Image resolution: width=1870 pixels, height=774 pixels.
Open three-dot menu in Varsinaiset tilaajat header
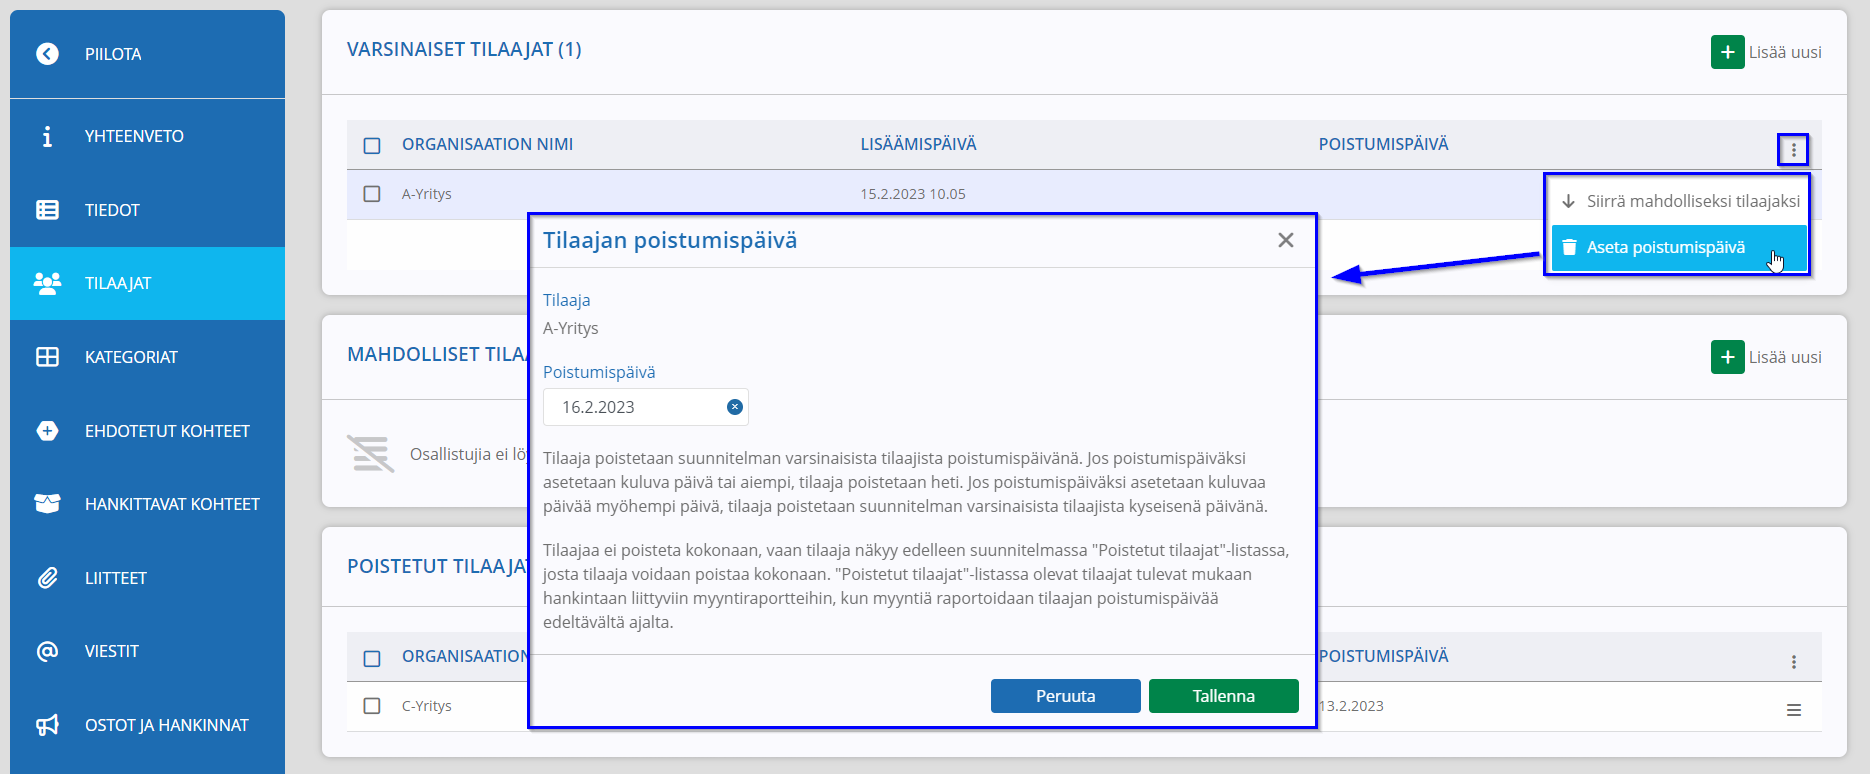tap(1793, 150)
